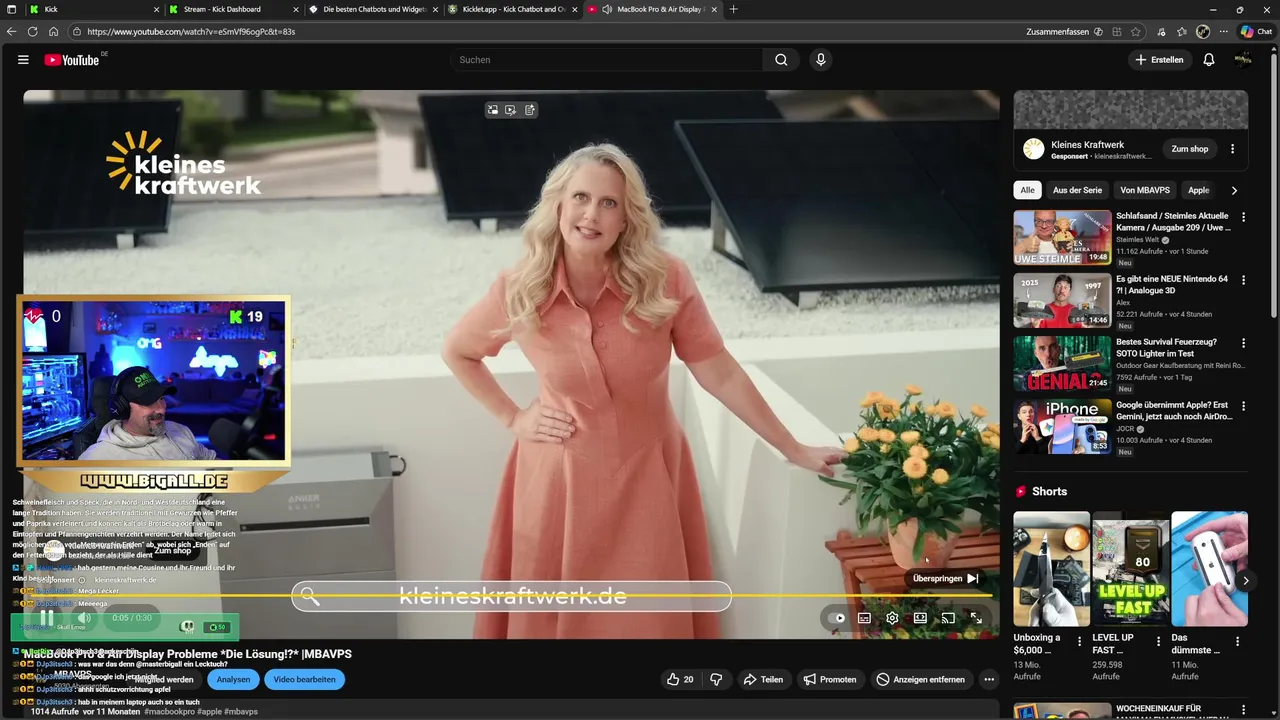Open the player settings gear

(892, 618)
